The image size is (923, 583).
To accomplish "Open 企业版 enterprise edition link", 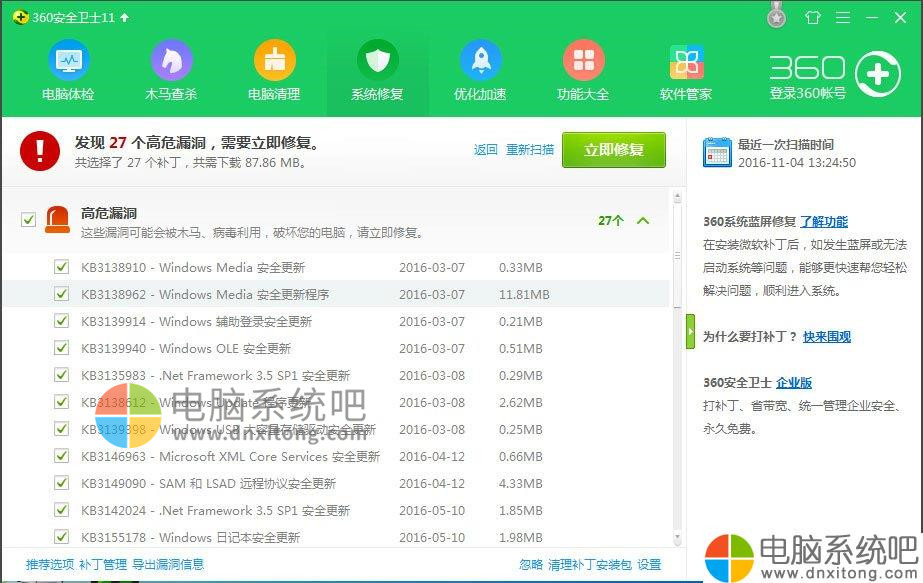I will 794,383.
